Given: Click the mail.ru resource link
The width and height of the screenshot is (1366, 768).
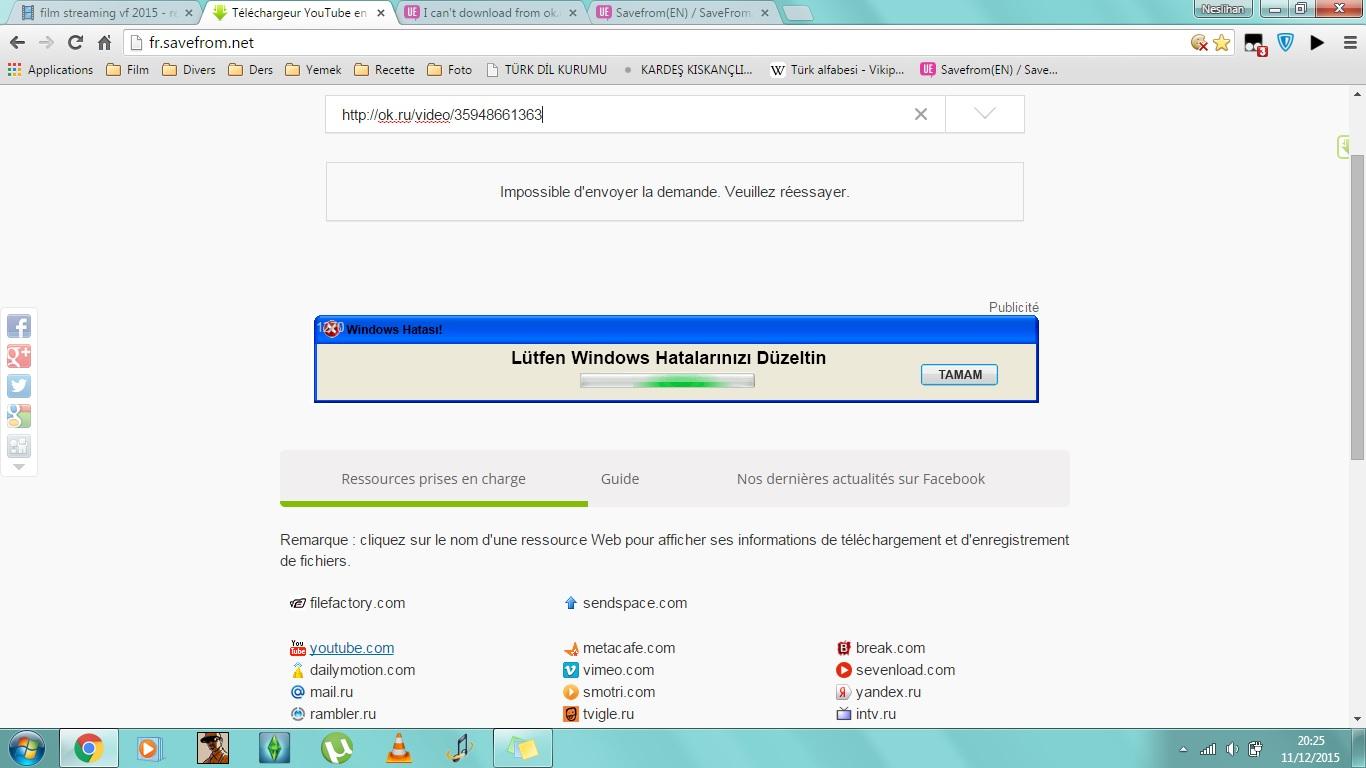Looking at the screenshot, I should click(331, 692).
